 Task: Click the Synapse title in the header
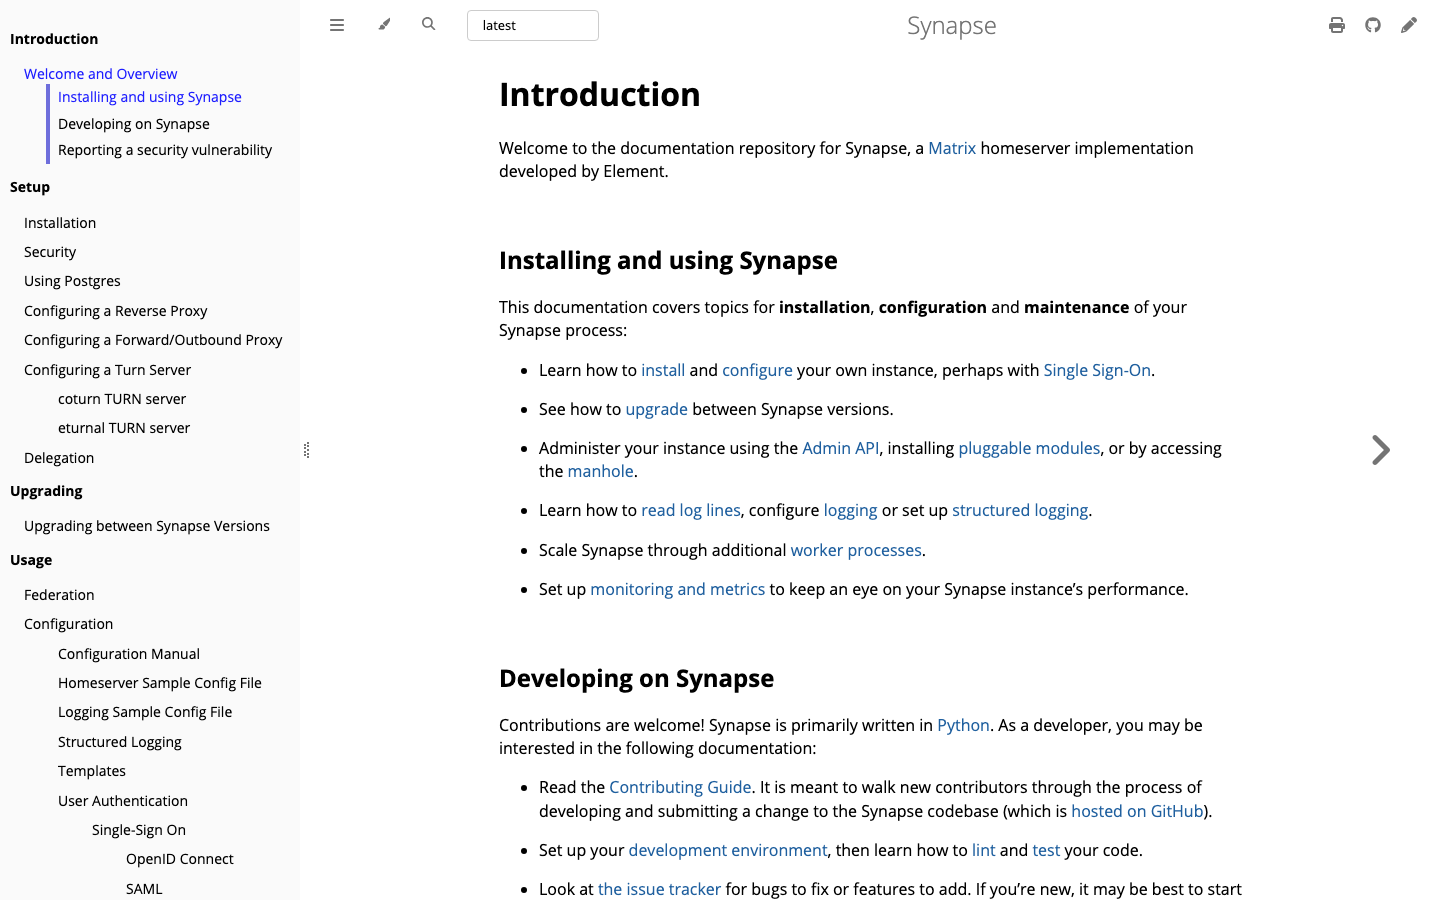[x=951, y=25]
